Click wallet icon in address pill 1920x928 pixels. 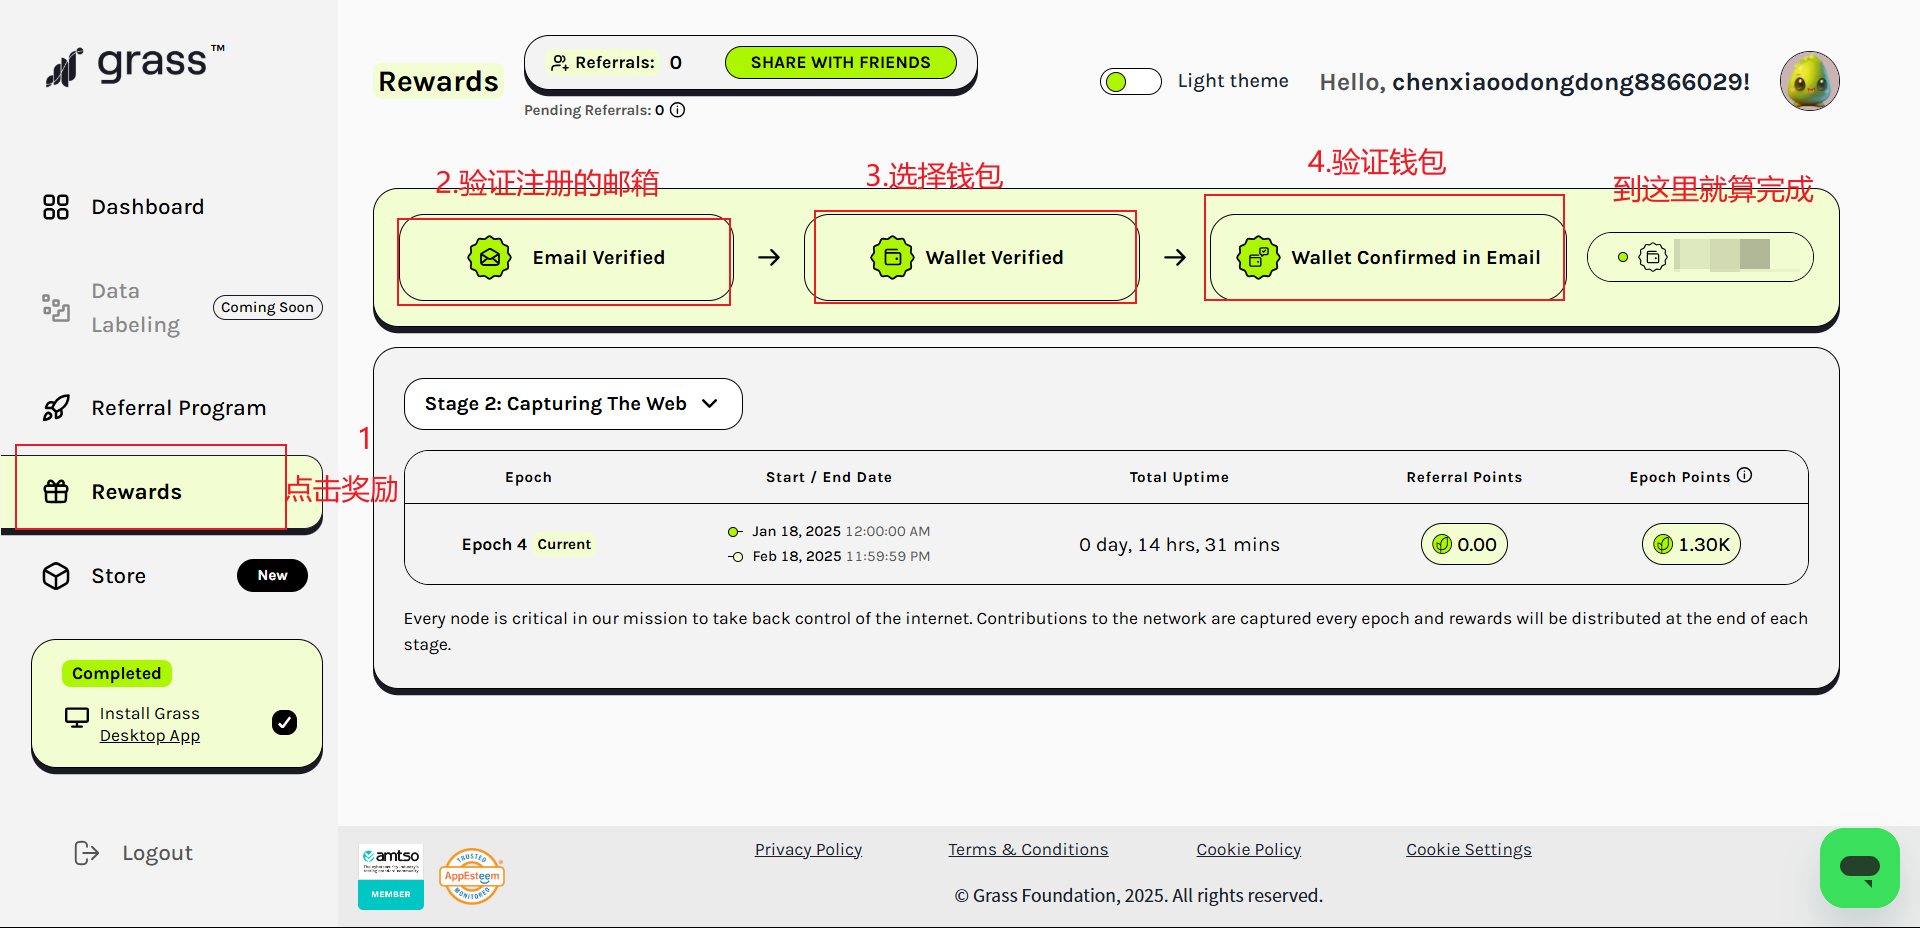tap(1653, 257)
